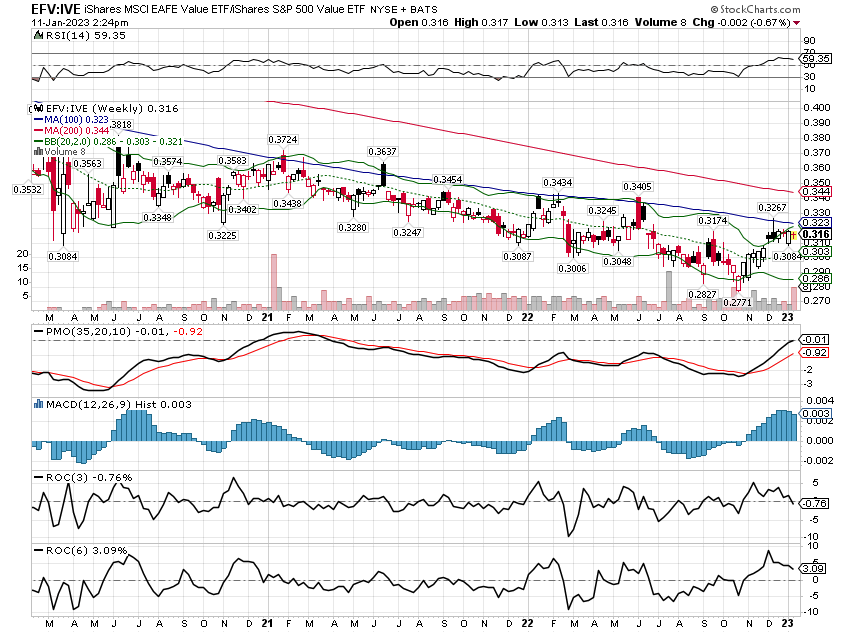Click the 0.3006 price label

coord(572,268)
